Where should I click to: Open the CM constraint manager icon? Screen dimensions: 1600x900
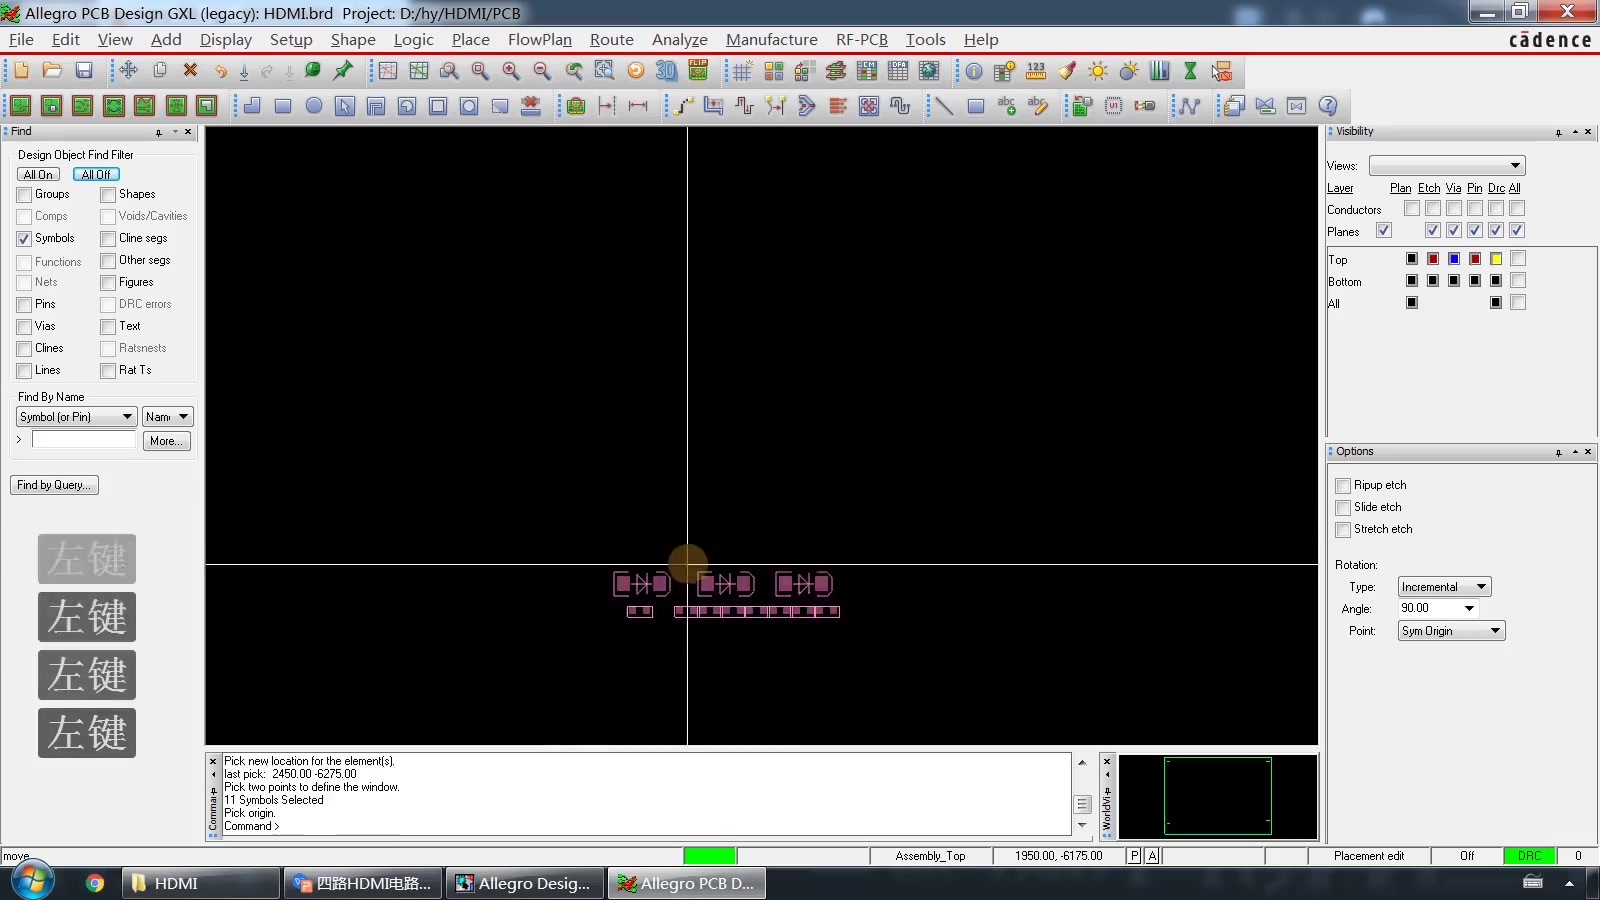click(x=867, y=70)
